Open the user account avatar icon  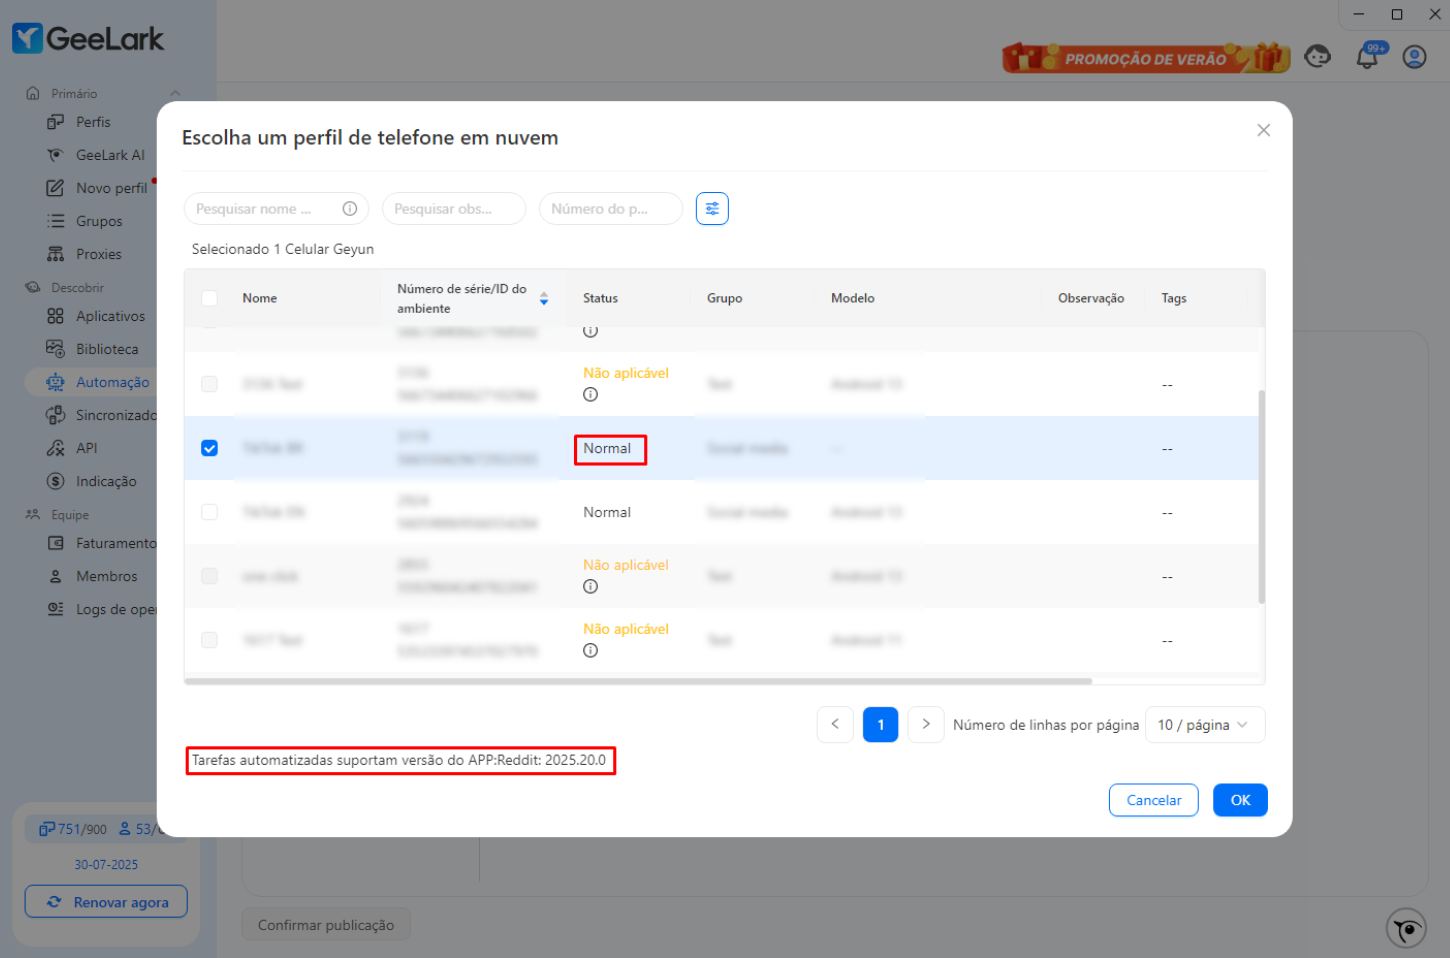click(x=1414, y=57)
